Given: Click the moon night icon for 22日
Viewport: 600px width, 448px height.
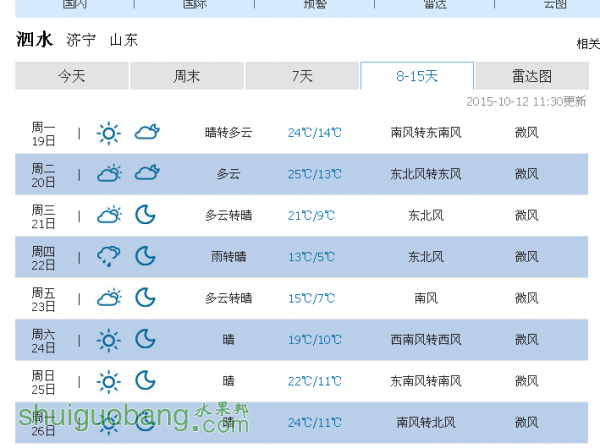Looking at the screenshot, I should coord(145,256).
